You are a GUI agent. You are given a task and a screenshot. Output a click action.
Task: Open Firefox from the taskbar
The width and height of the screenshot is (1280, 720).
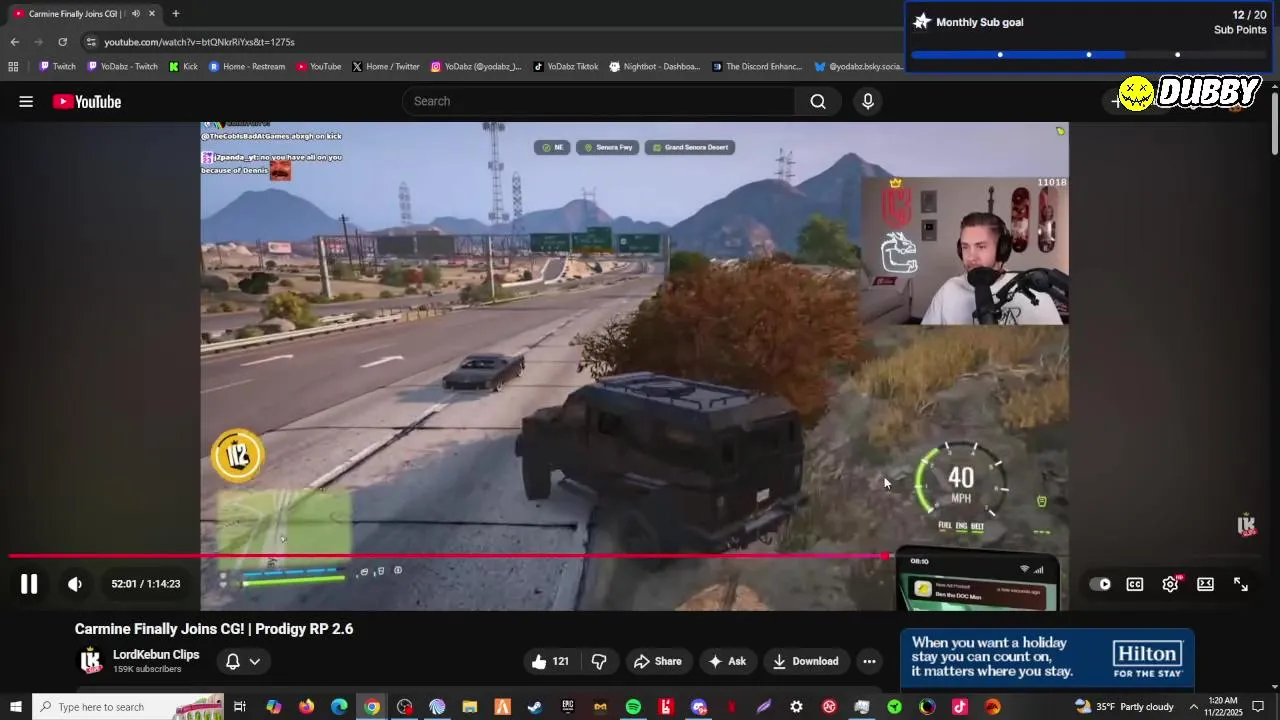tap(306, 707)
